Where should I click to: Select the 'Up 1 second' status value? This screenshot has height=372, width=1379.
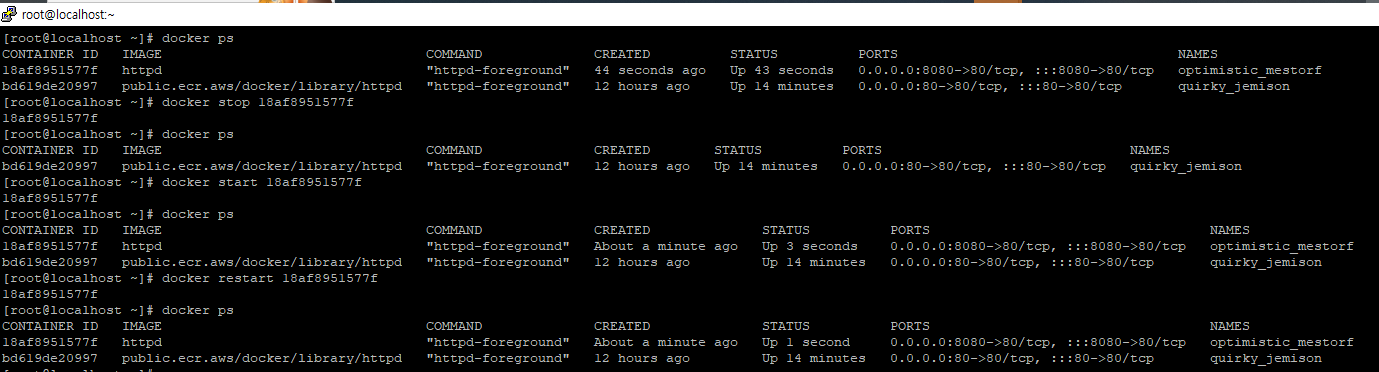point(806,342)
